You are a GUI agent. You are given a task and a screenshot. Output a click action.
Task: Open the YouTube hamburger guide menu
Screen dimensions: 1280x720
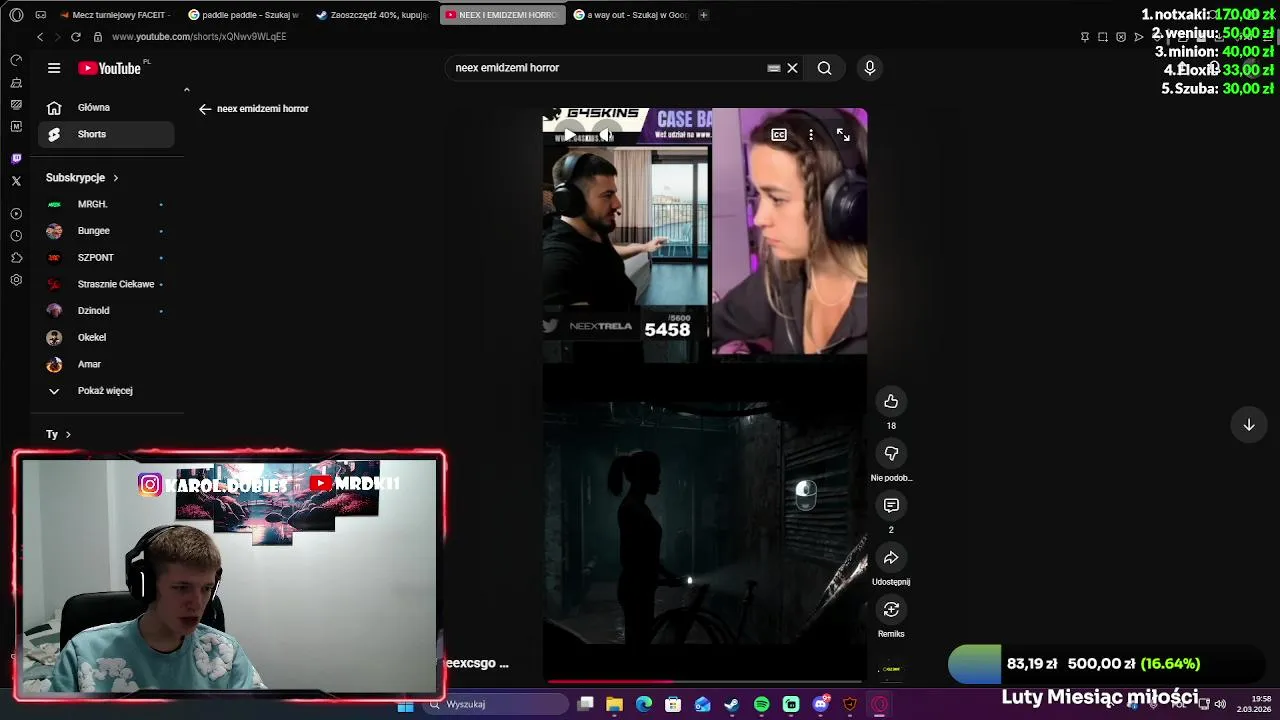coord(54,68)
